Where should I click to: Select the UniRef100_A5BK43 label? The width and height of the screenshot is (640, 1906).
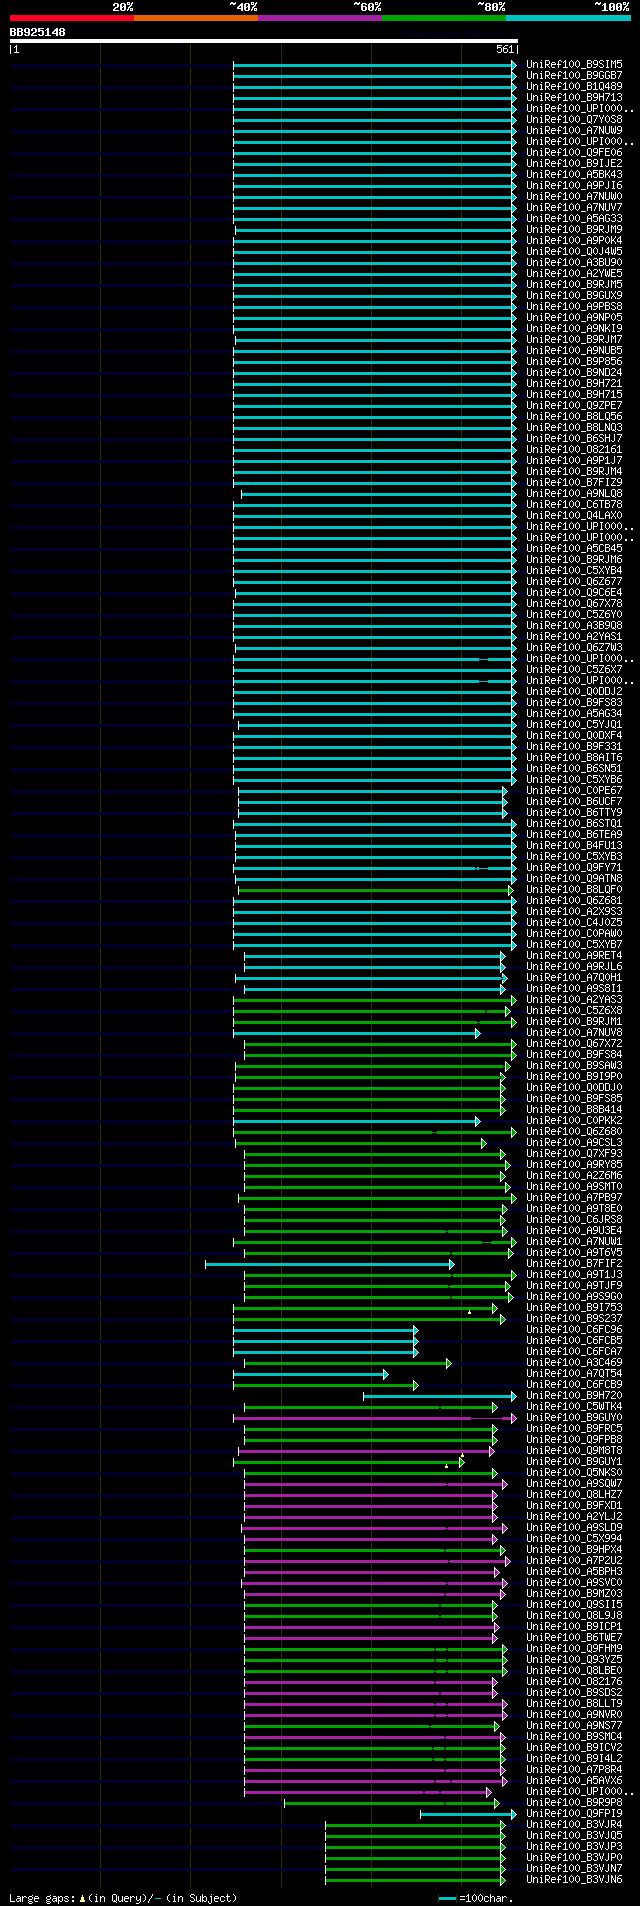(574, 174)
